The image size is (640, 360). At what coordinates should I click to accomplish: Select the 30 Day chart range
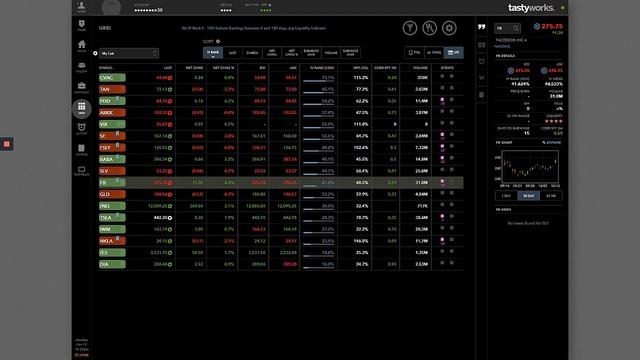click(x=529, y=196)
